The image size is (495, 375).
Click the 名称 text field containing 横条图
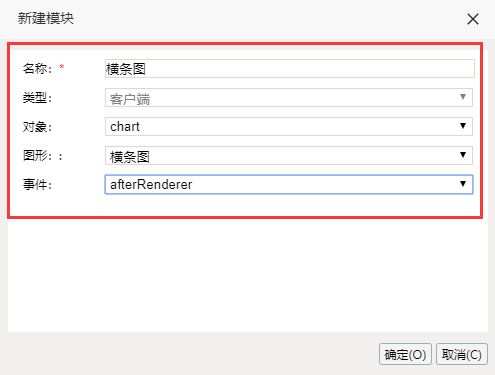(290, 69)
